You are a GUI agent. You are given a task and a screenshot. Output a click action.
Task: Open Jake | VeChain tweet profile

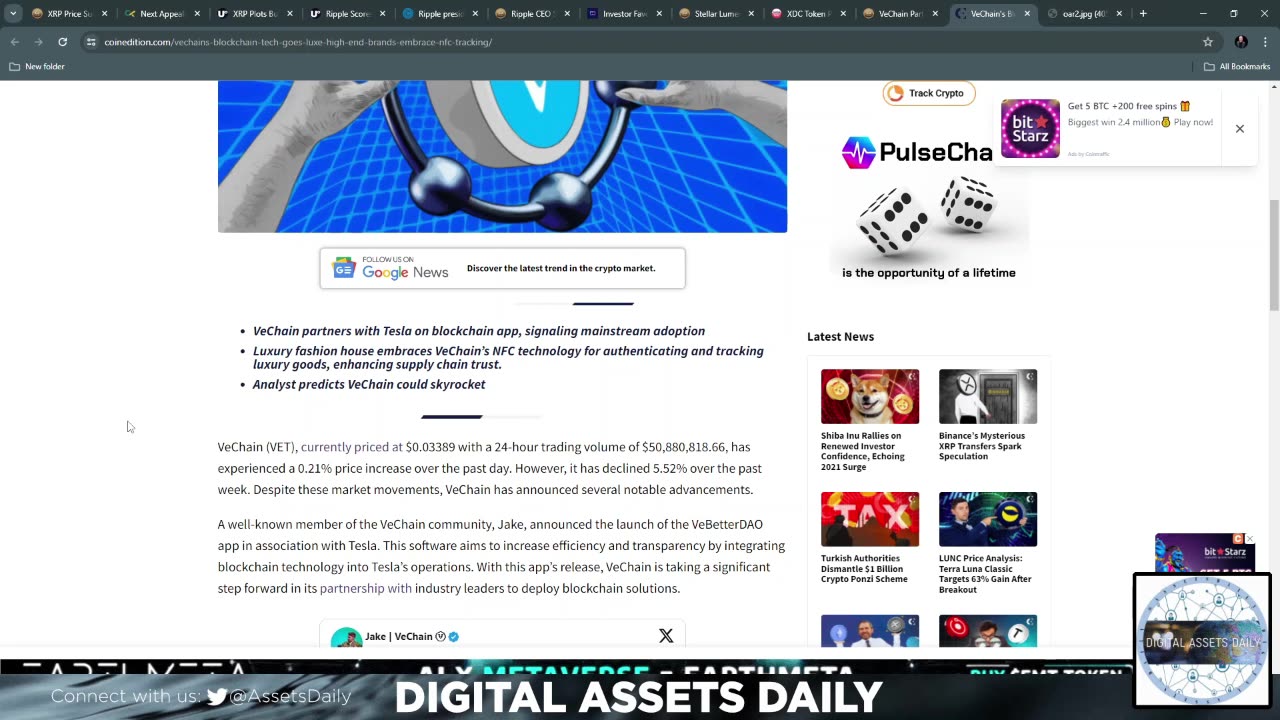coord(398,636)
